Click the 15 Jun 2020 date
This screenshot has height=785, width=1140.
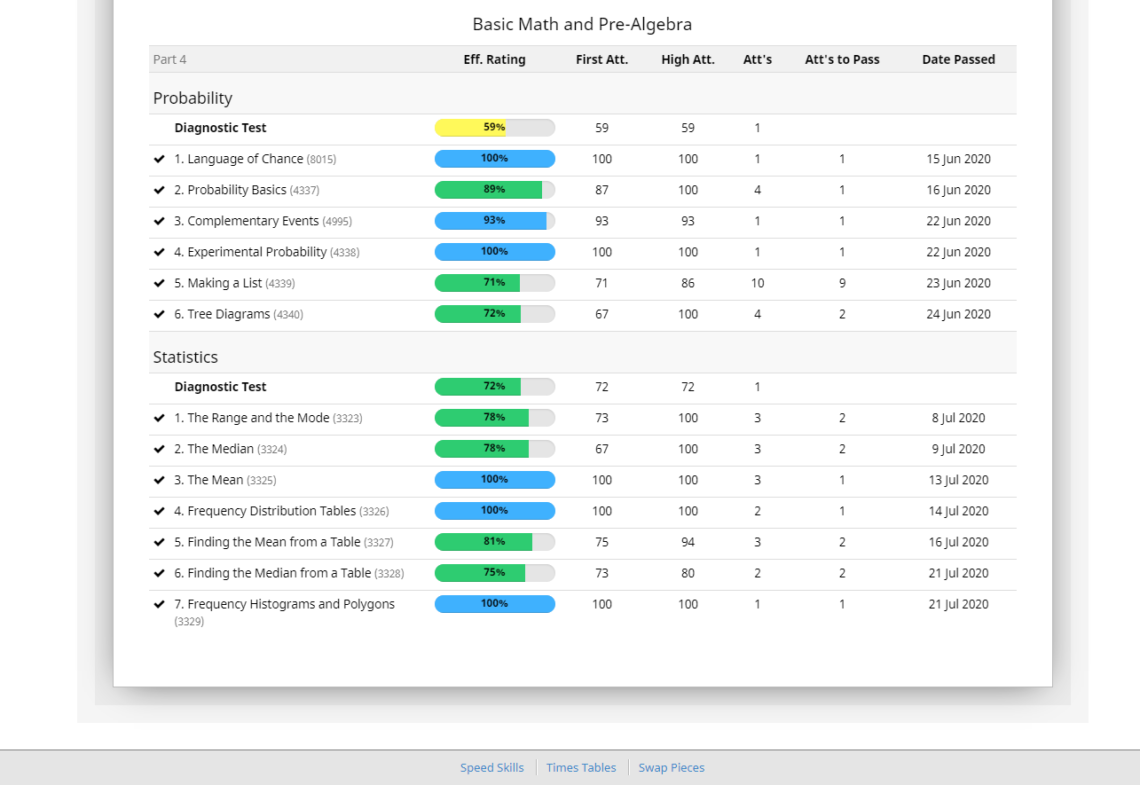coord(958,159)
